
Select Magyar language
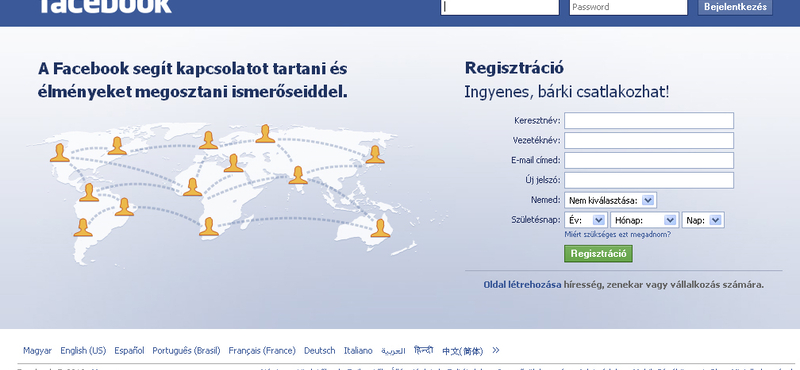point(37,351)
